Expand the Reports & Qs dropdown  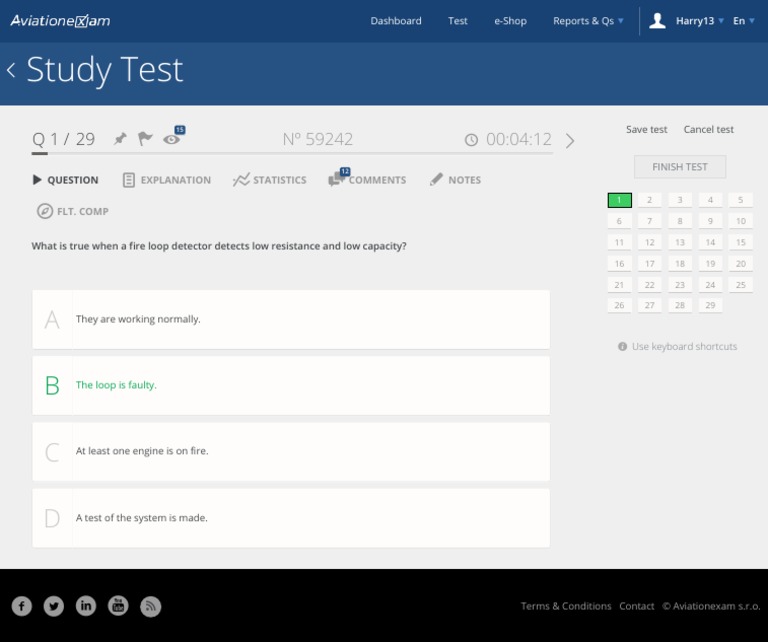tap(588, 21)
